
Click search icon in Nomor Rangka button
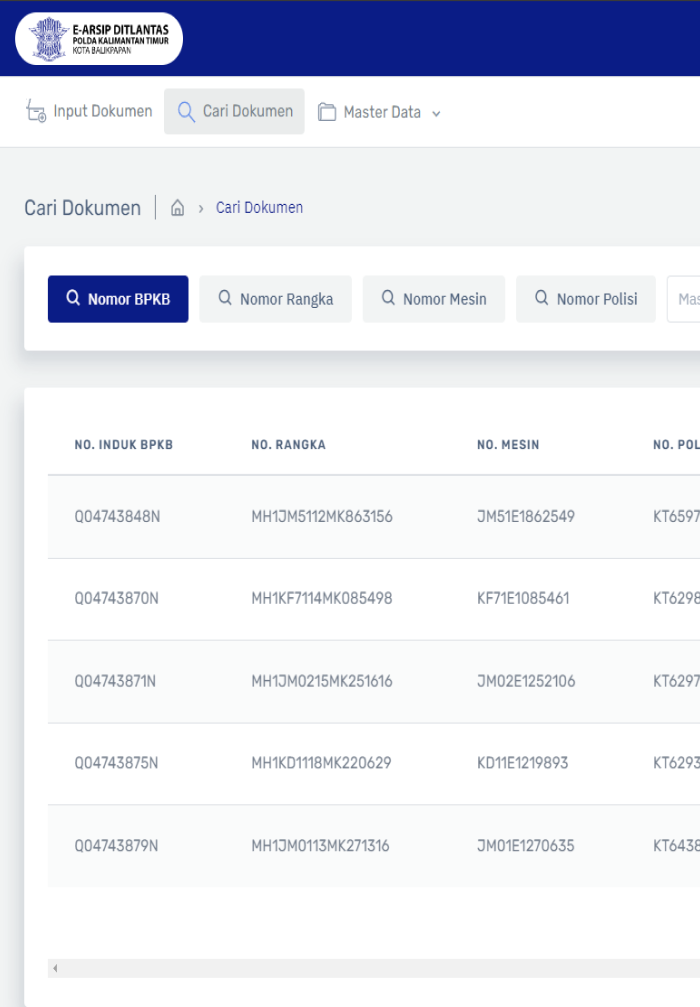(x=225, y=298)
